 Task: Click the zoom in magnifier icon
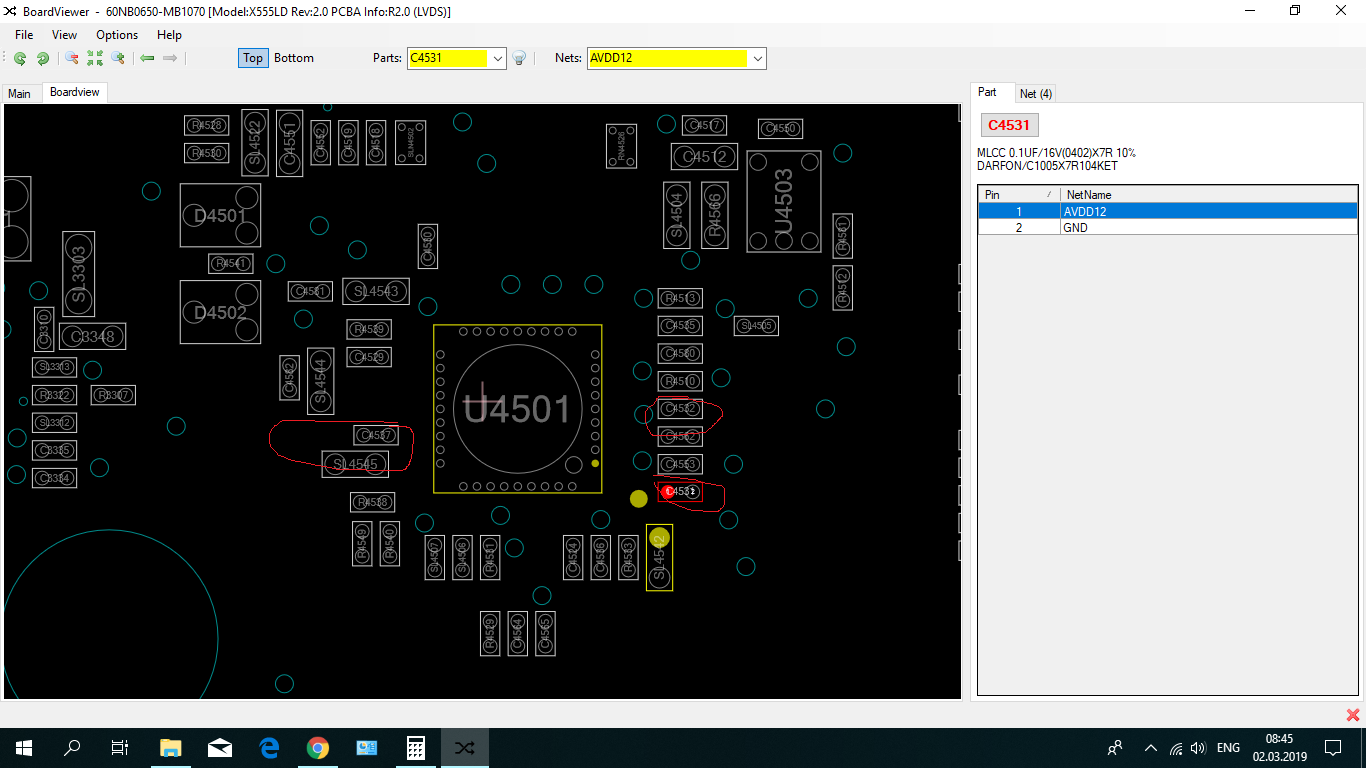point(118,58)
